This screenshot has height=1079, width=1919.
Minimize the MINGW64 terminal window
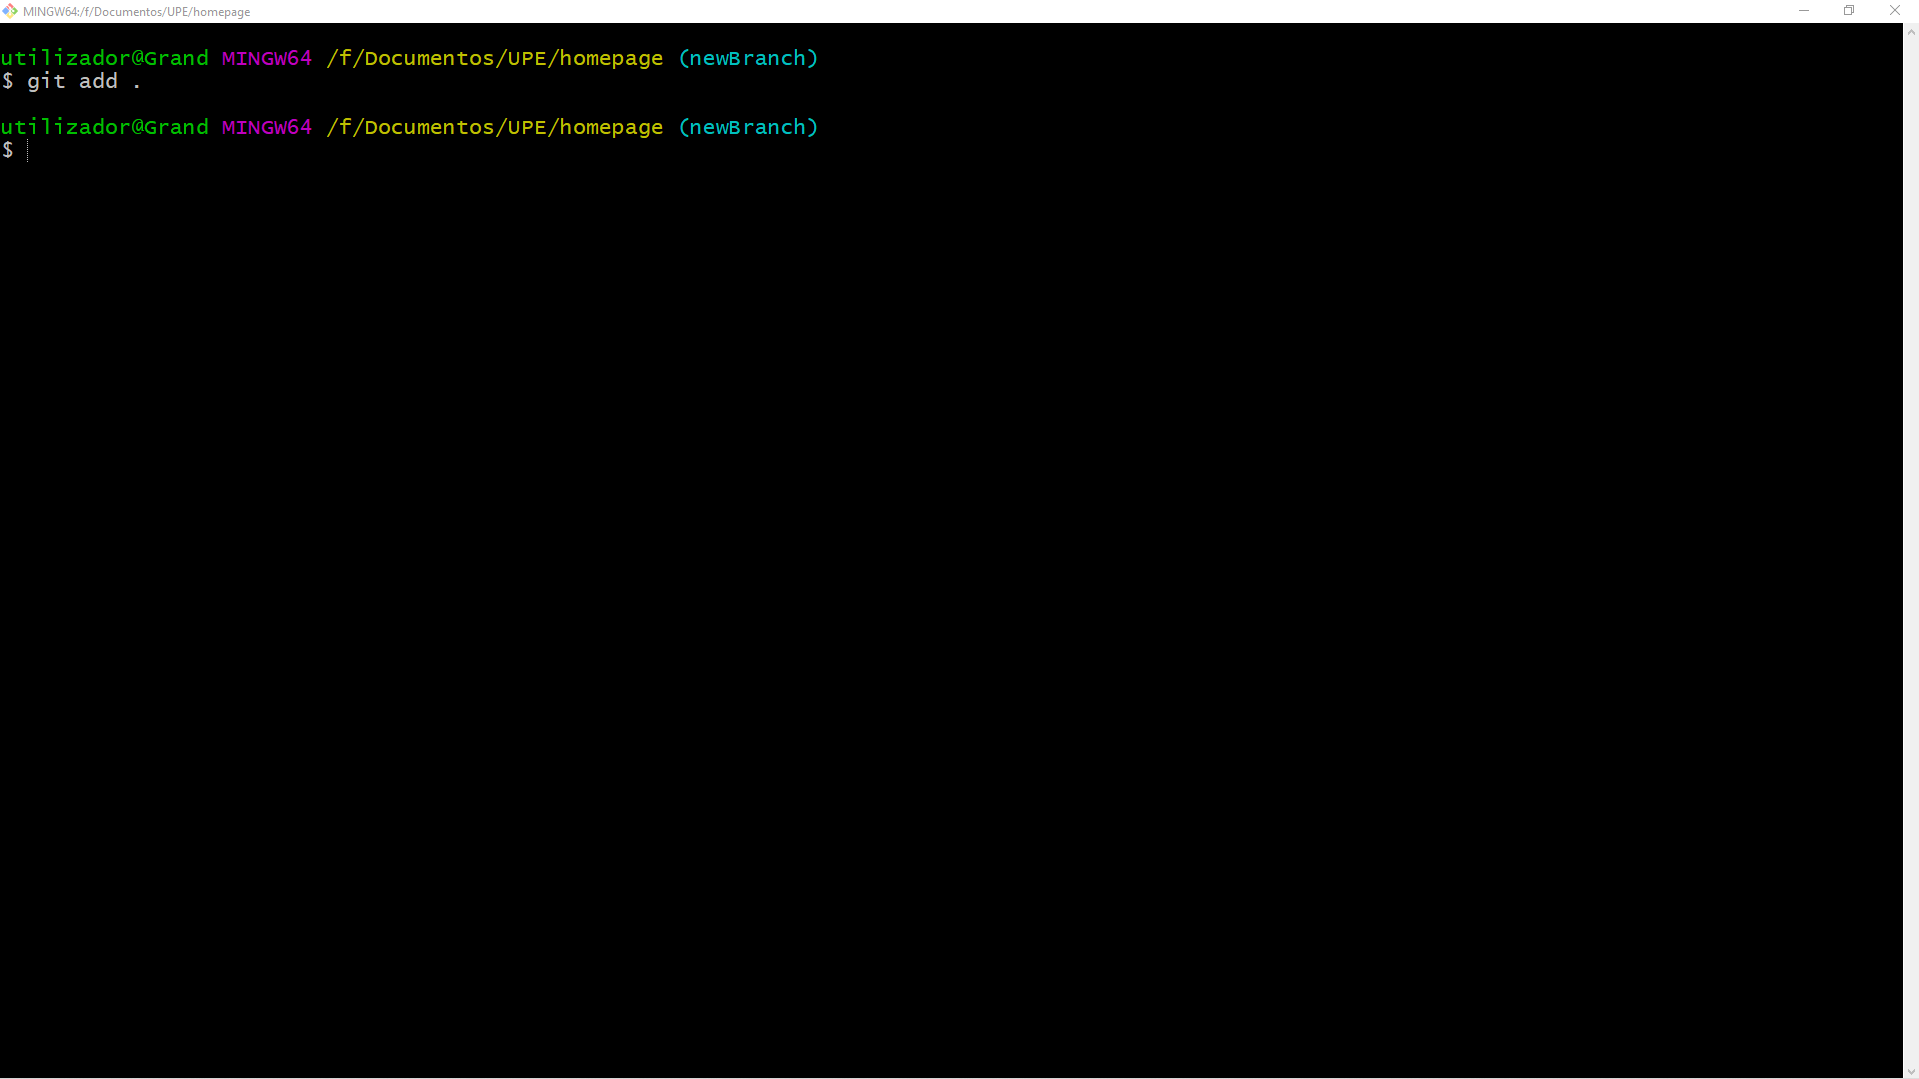1804,11
